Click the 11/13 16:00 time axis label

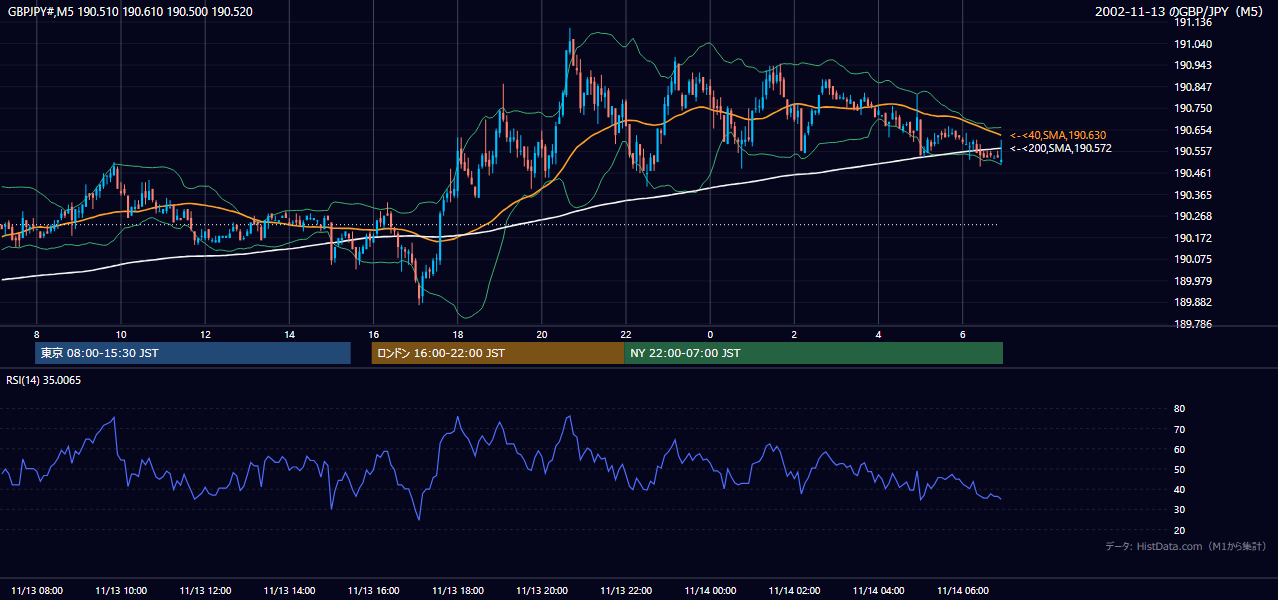pyautogui.click(x=373, y=591)
